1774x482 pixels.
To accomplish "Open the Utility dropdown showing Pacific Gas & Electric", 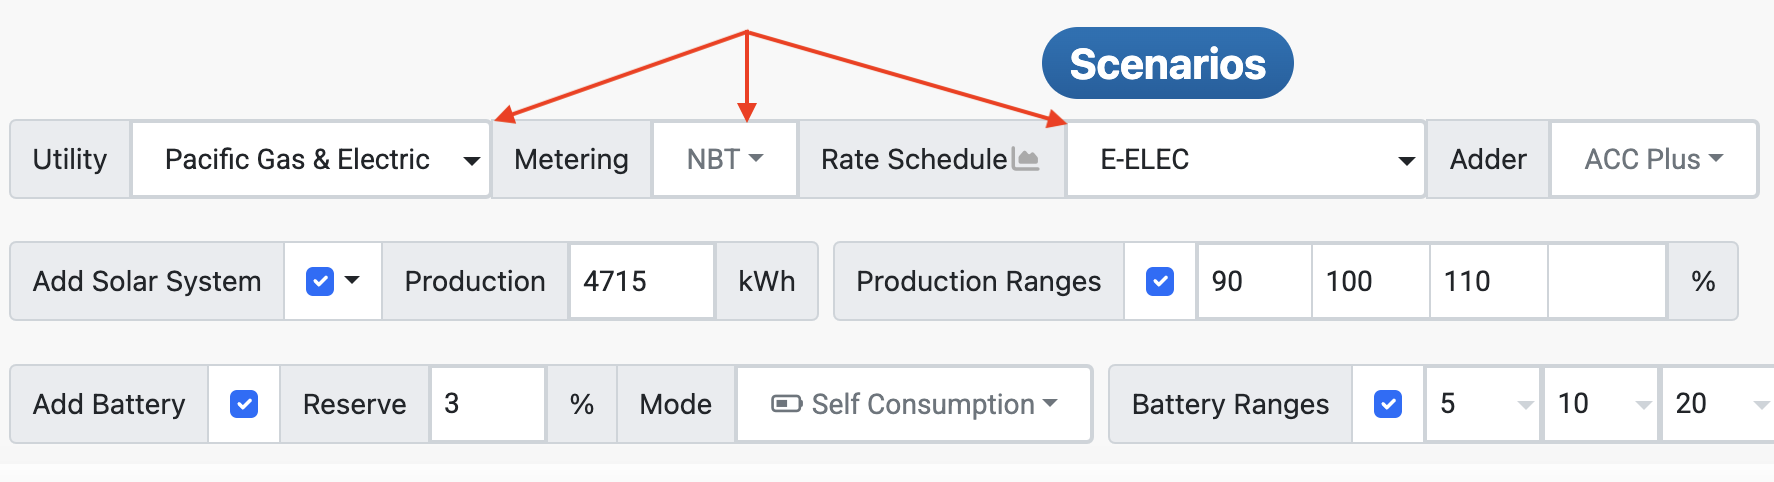I will click(x=310, y=160).
